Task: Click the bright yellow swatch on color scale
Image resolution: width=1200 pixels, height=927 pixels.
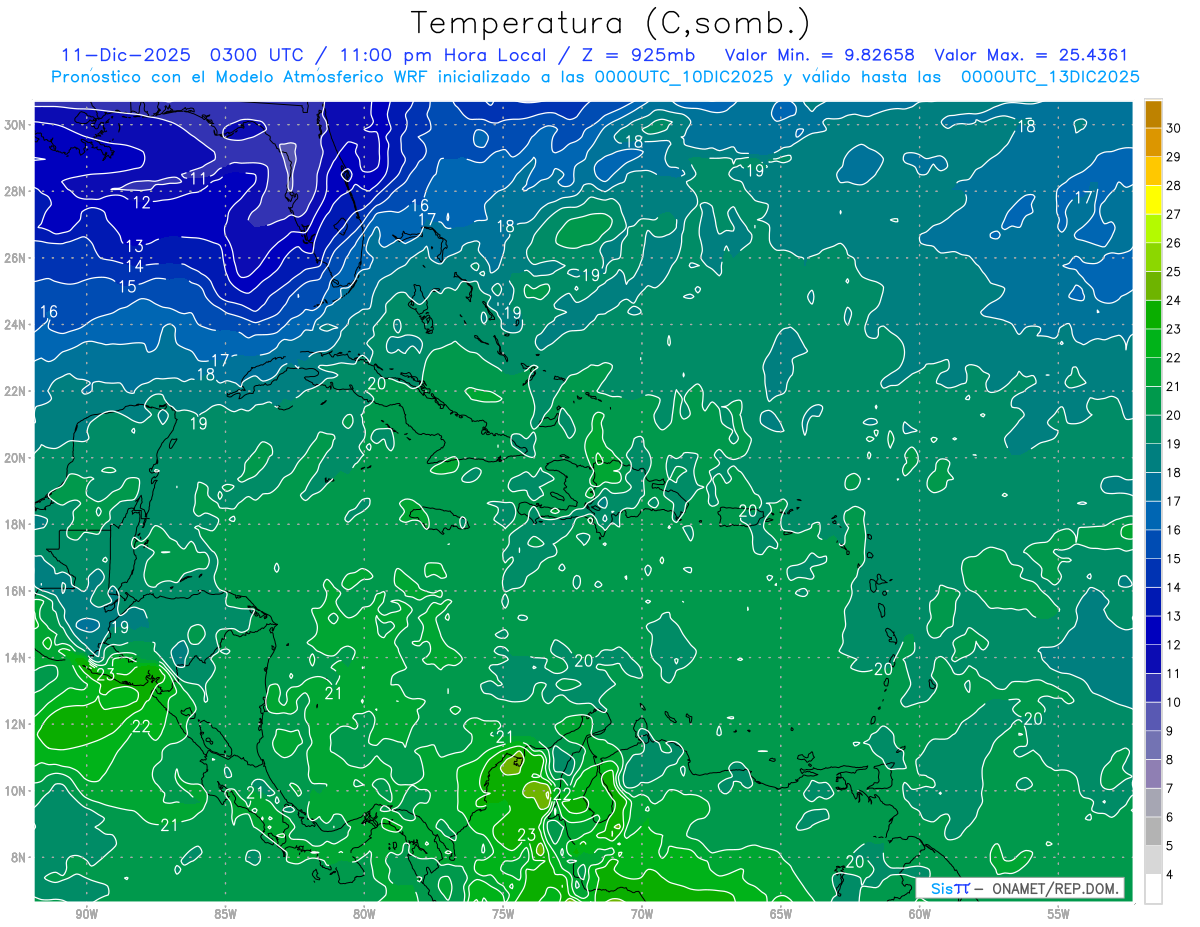Action: pyautogui.click(x=1153, y=200)
